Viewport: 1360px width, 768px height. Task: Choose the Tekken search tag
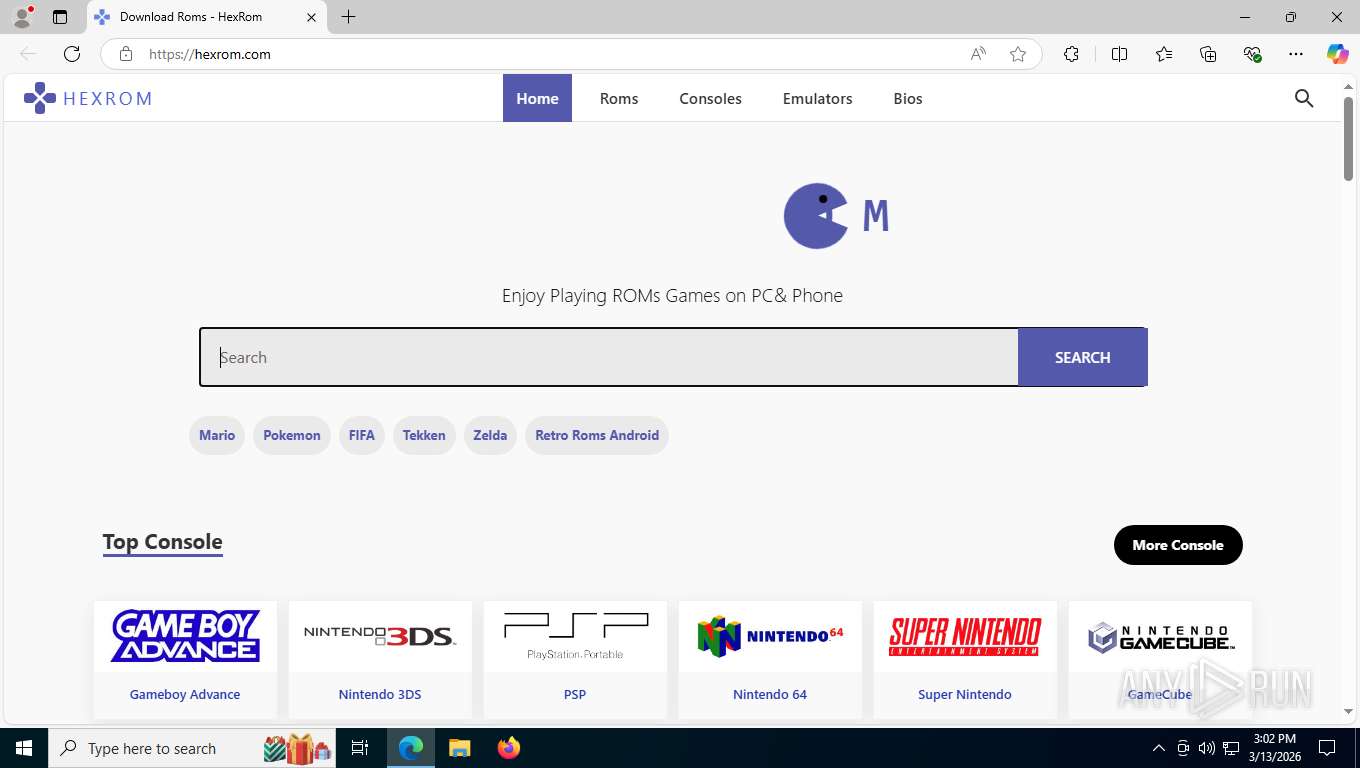pyautogui.click(x=424, y=435)
